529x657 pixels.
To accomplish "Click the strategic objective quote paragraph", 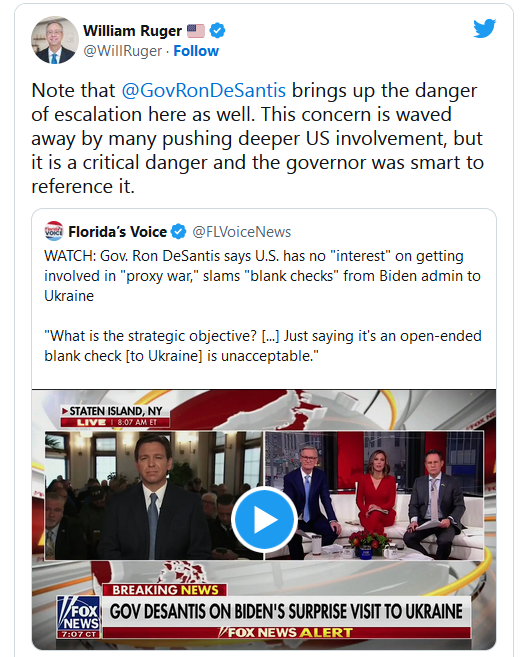I will click(x=263, y=346).
